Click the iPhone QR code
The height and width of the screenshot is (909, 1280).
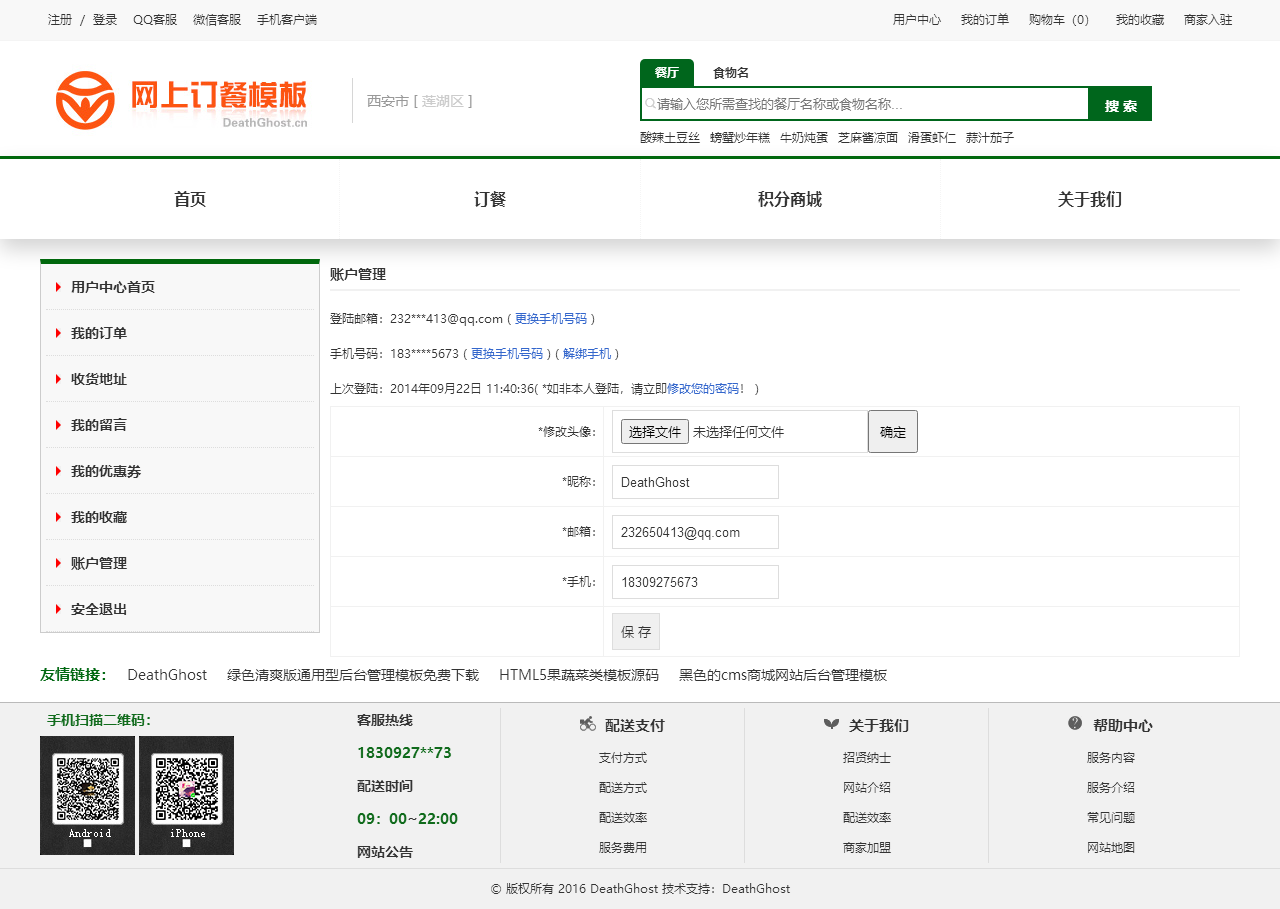tap(187, 790)
